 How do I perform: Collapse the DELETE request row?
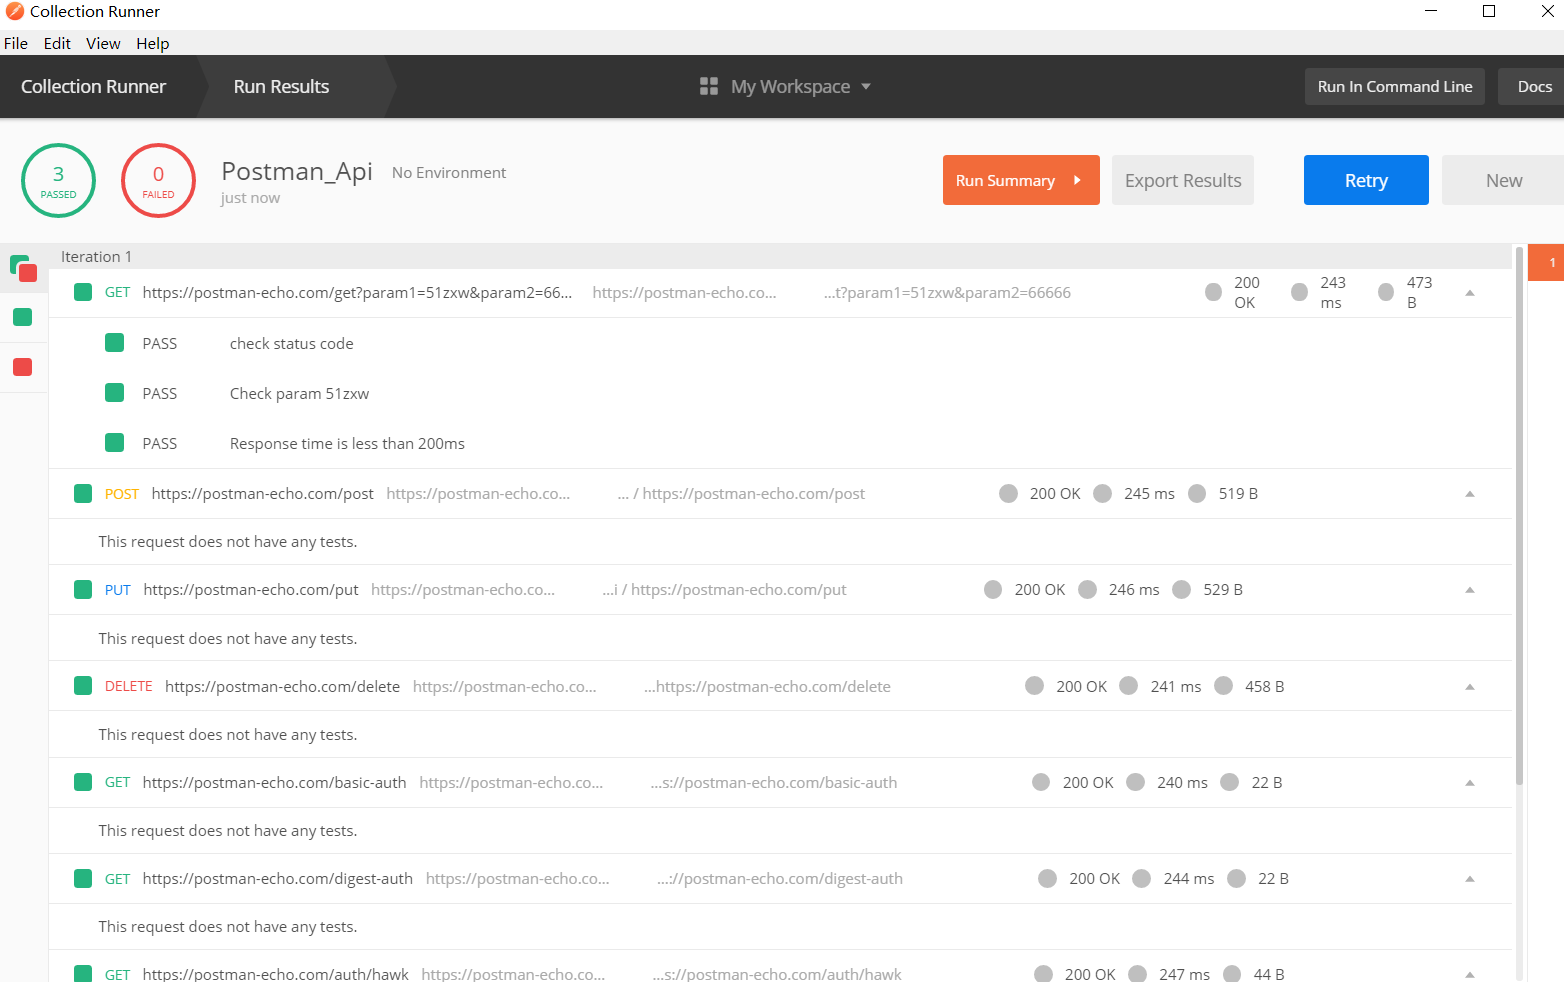click(x=1470, y=687)
